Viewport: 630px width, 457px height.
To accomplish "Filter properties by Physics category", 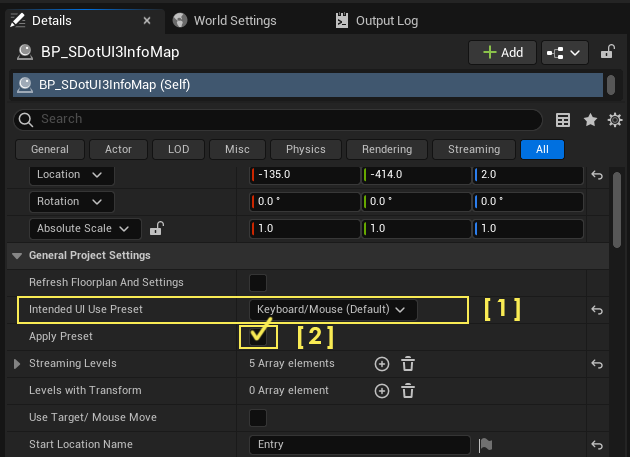I will pos(306,150).
